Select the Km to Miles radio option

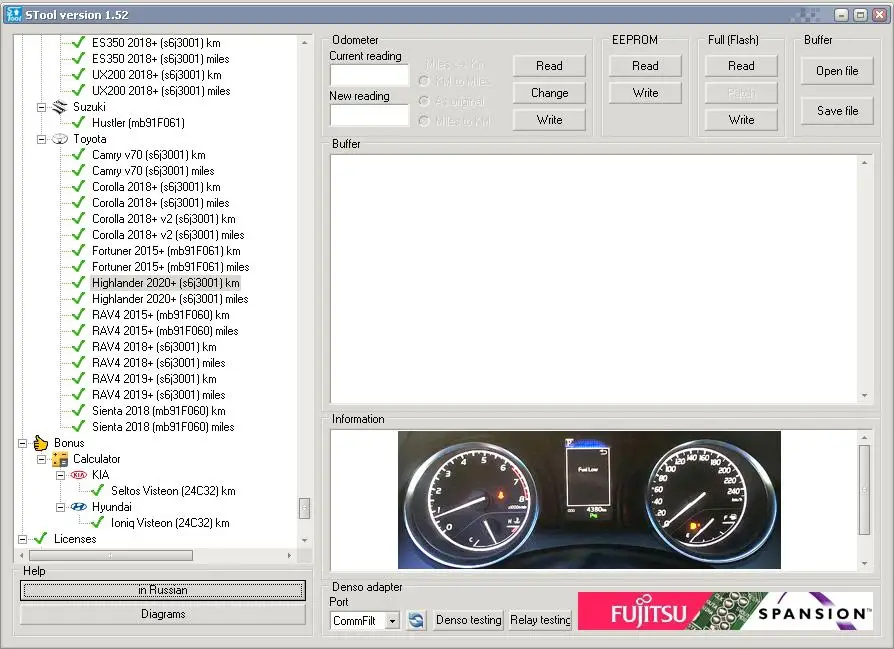pos(424,81)
